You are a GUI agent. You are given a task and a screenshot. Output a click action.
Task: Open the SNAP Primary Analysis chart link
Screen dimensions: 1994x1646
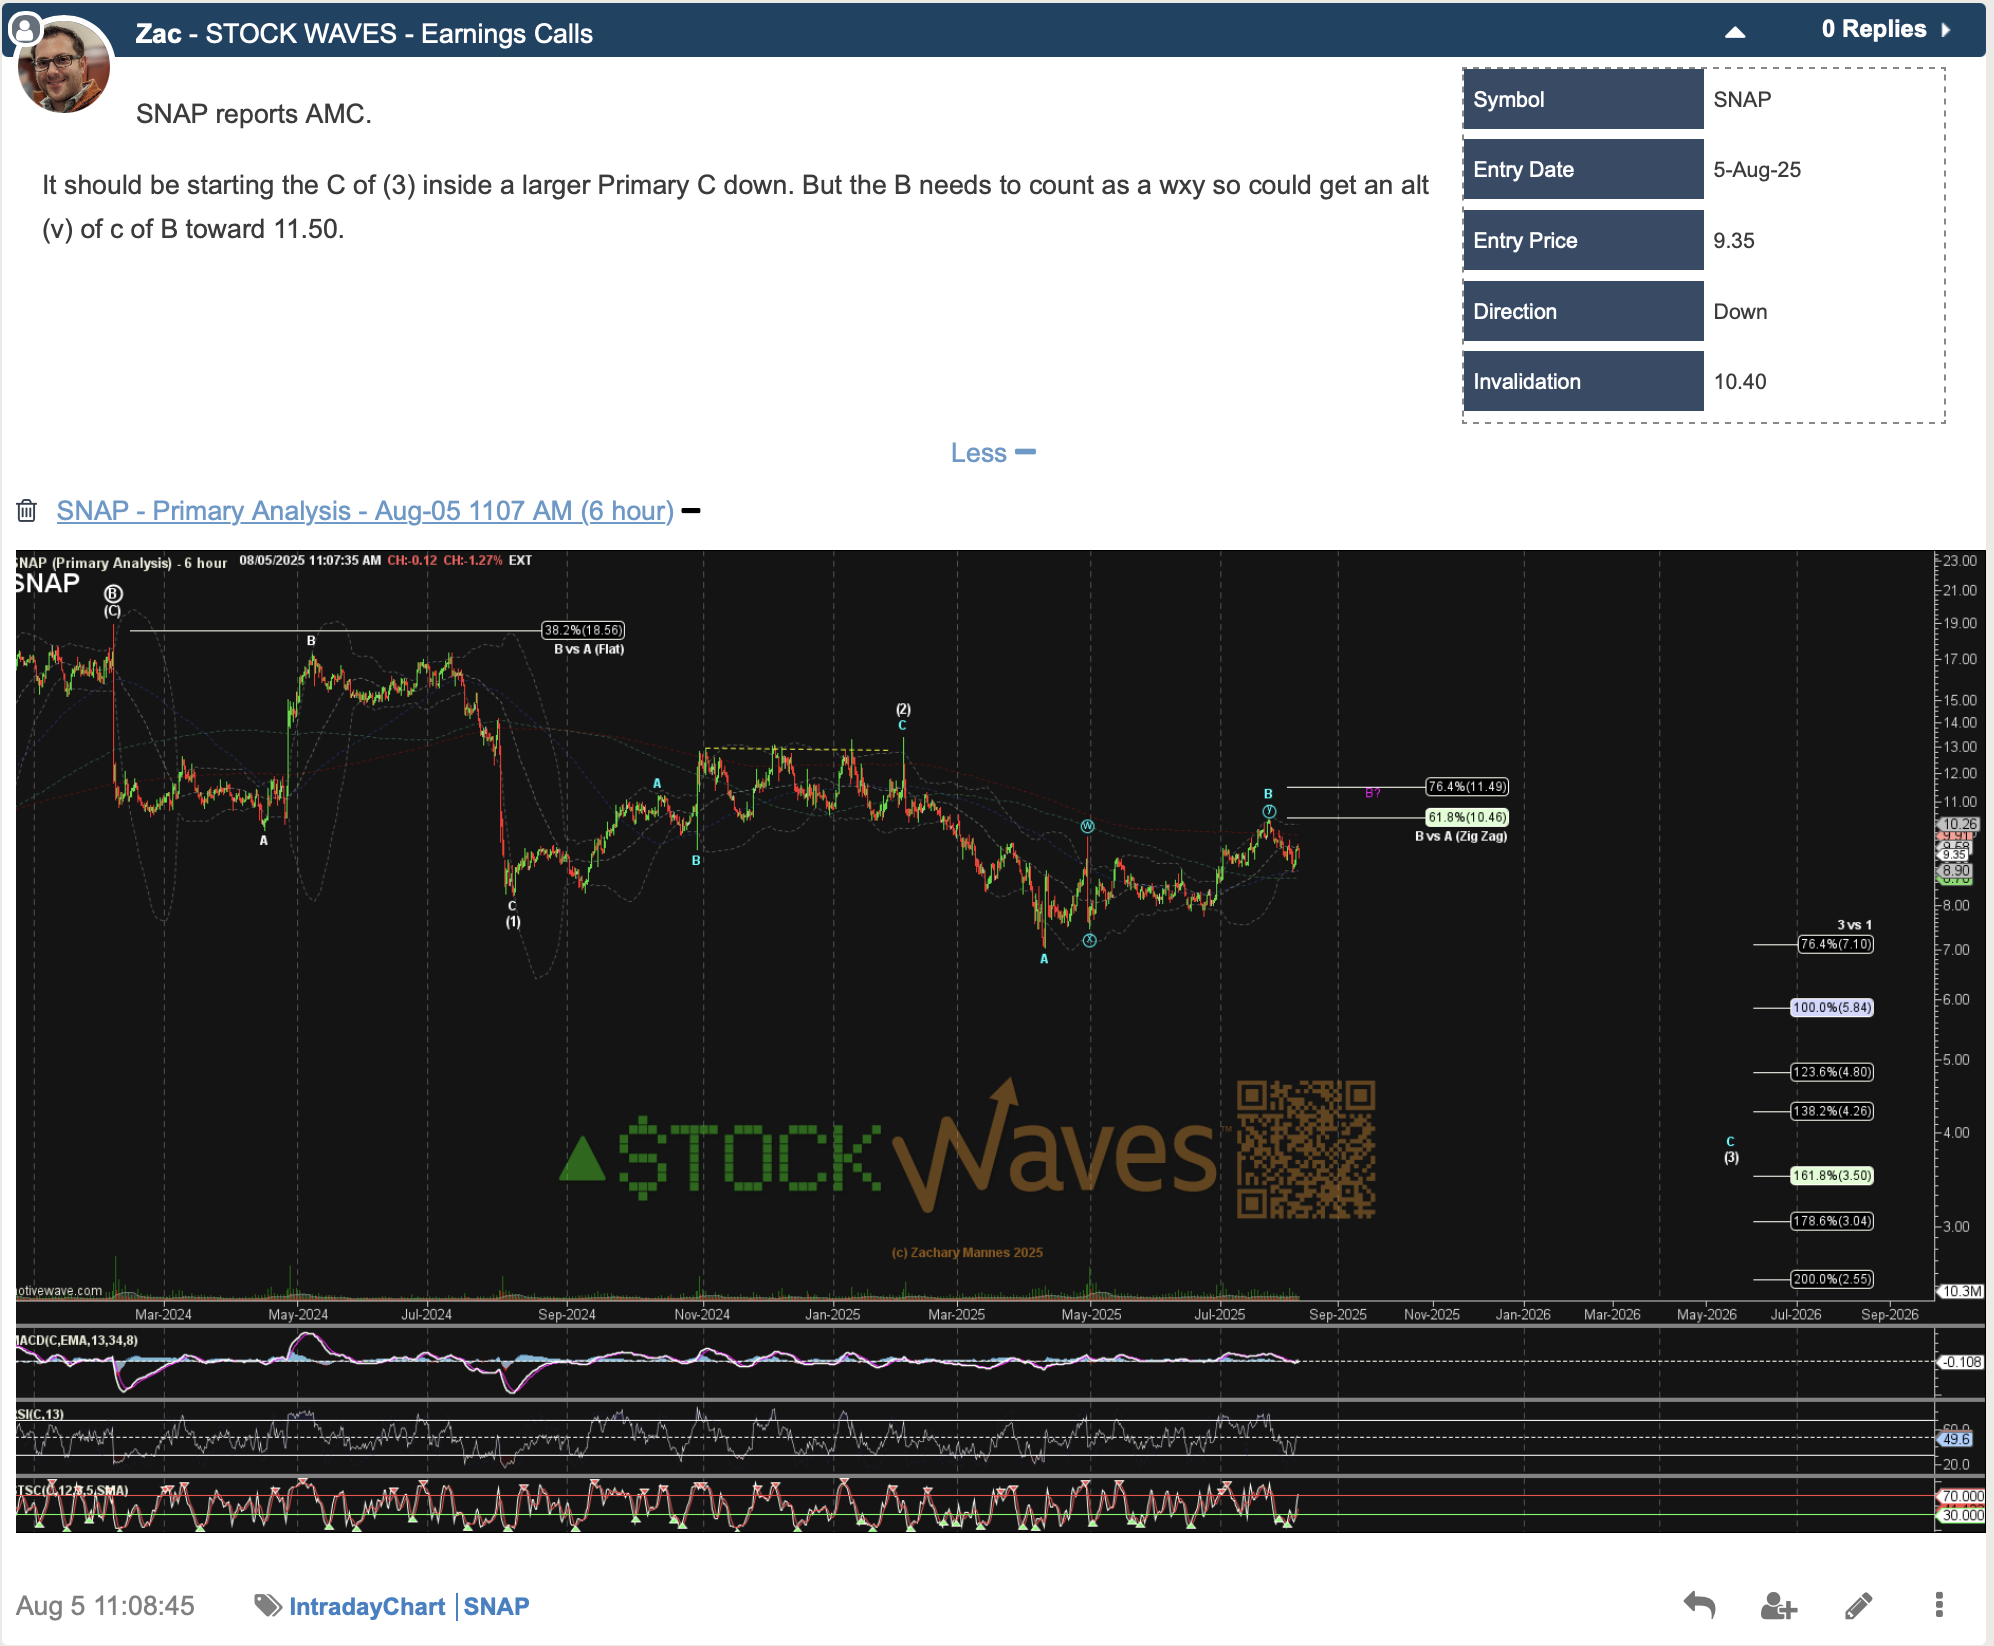[365, 511]
